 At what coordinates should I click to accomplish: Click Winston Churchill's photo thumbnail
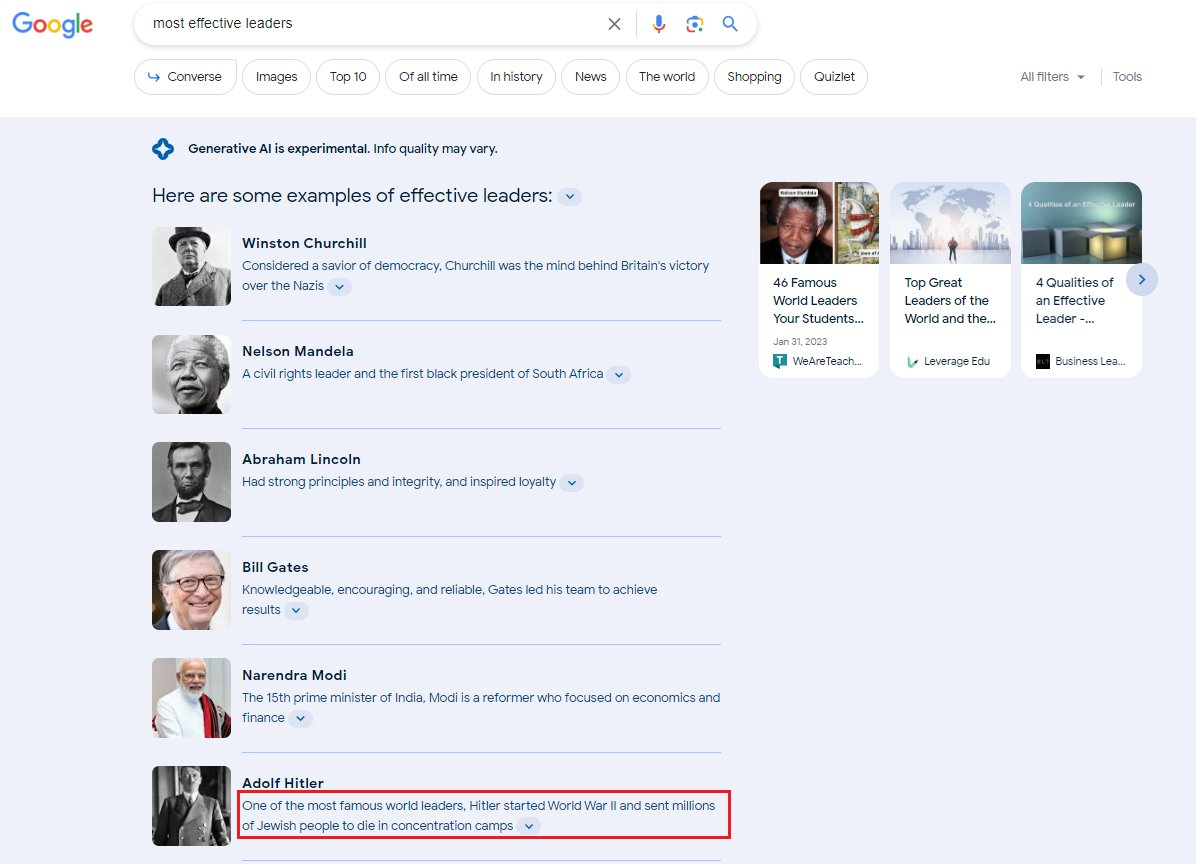191,266
